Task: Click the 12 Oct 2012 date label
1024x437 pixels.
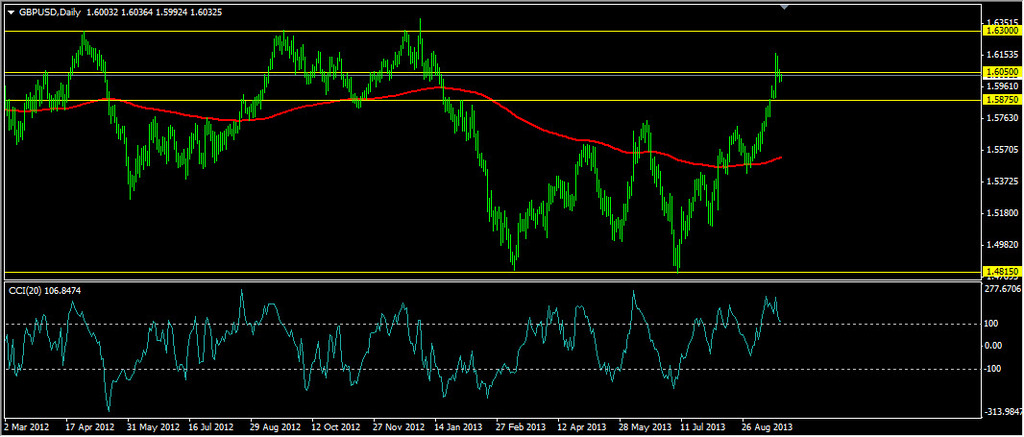Action: (337, 427)
